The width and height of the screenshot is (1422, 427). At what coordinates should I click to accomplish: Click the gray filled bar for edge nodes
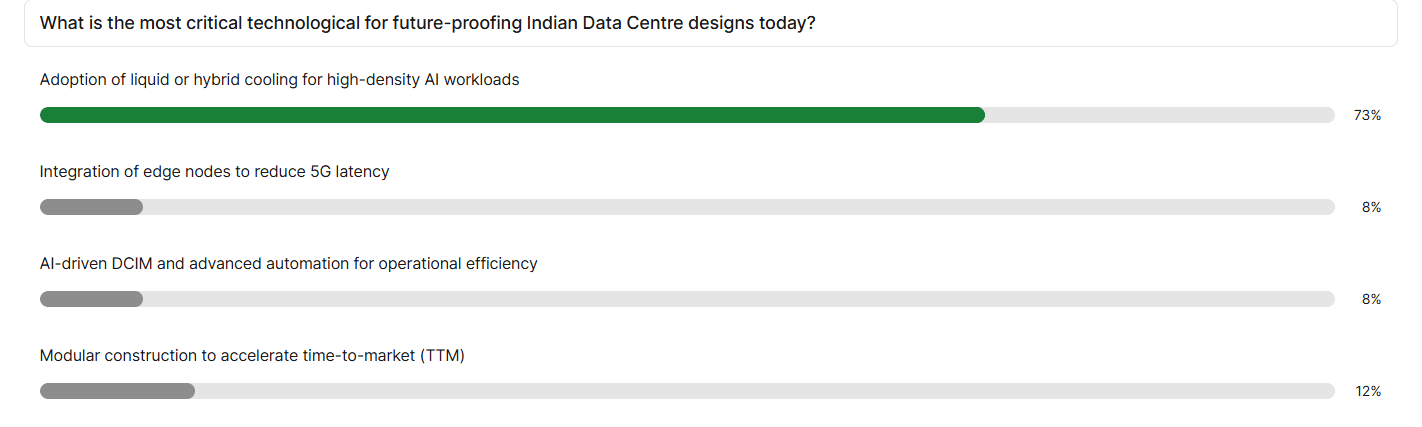tap(91, 207)
